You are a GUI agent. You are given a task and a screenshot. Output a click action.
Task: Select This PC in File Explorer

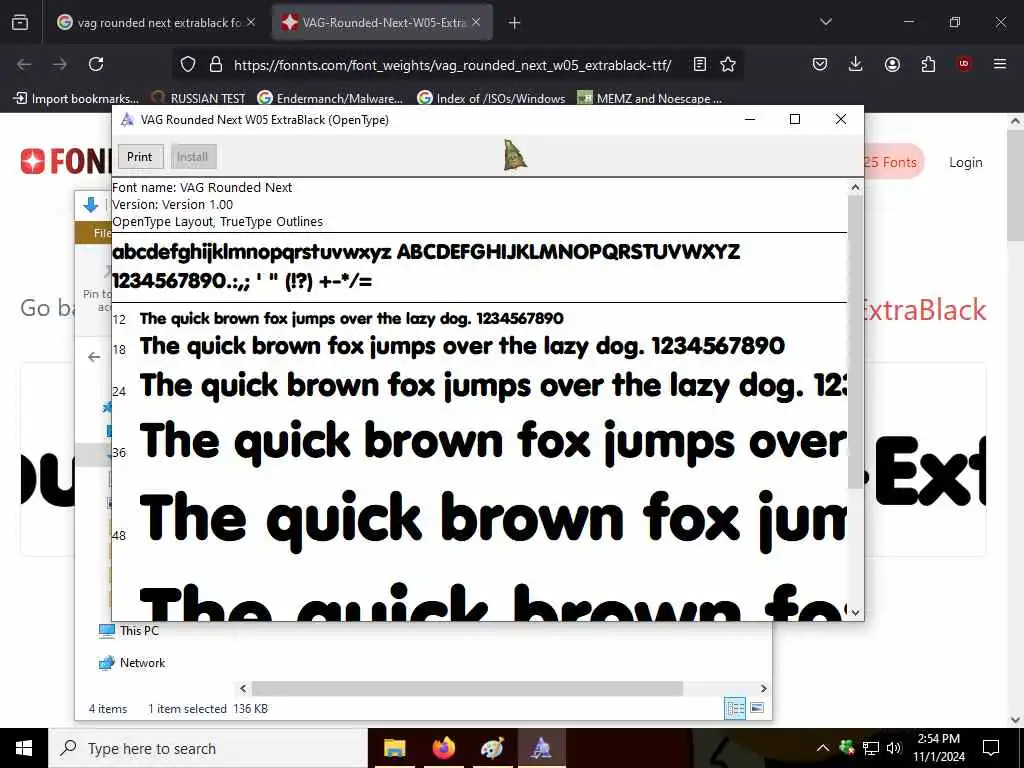(x=129, y=631)
